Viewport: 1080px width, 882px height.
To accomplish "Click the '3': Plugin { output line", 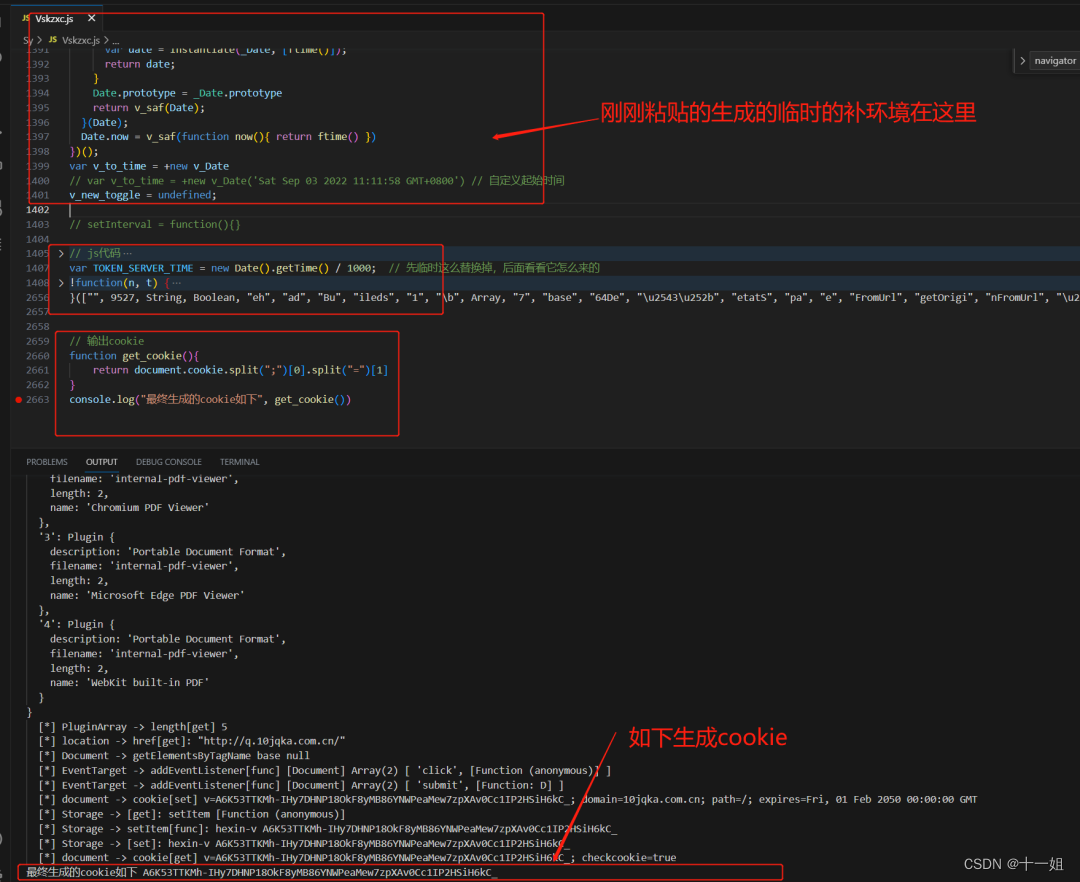I will pos(76,537).
